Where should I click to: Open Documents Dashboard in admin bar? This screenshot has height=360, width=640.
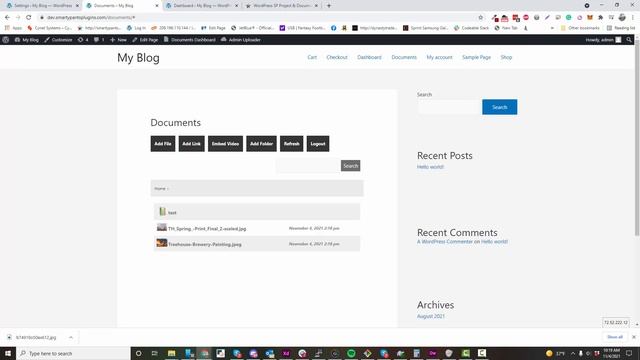(x=189, y=40)
